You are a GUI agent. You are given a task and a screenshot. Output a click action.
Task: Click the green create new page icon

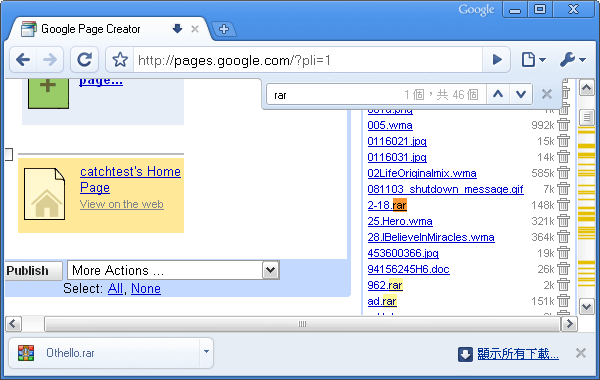[48, 93]
